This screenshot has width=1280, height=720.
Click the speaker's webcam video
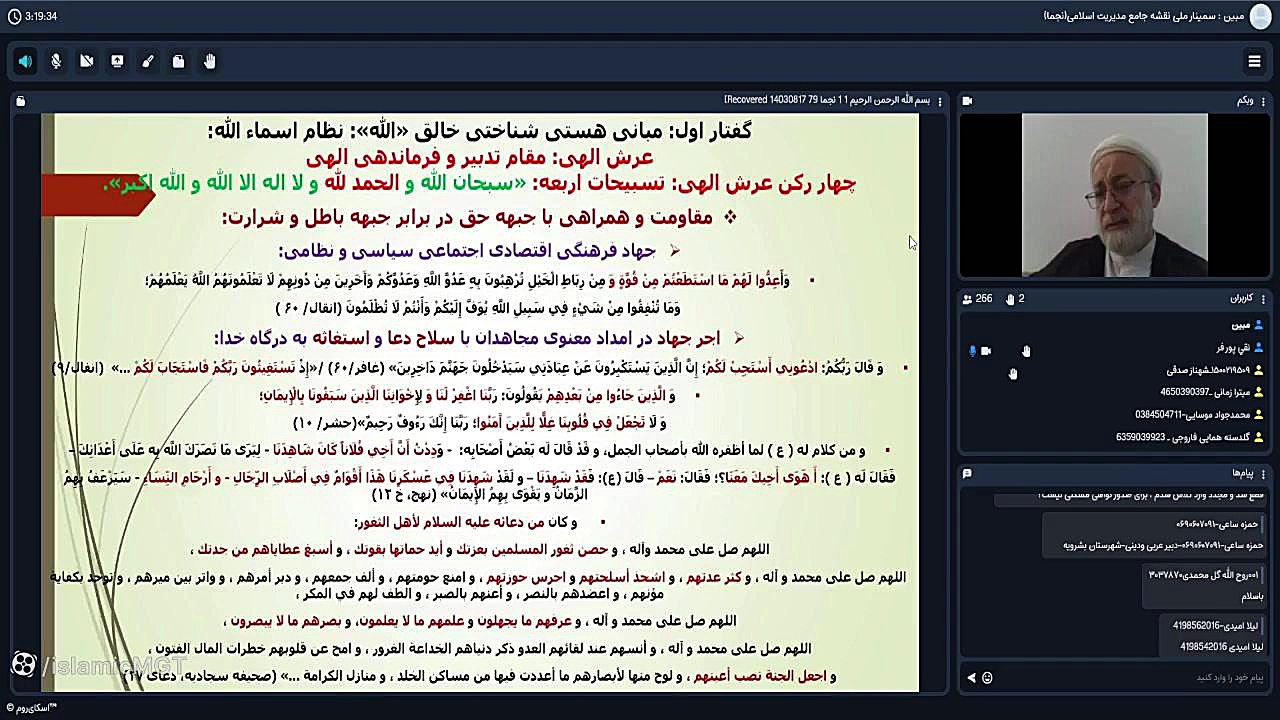[x=1114, y=194]
